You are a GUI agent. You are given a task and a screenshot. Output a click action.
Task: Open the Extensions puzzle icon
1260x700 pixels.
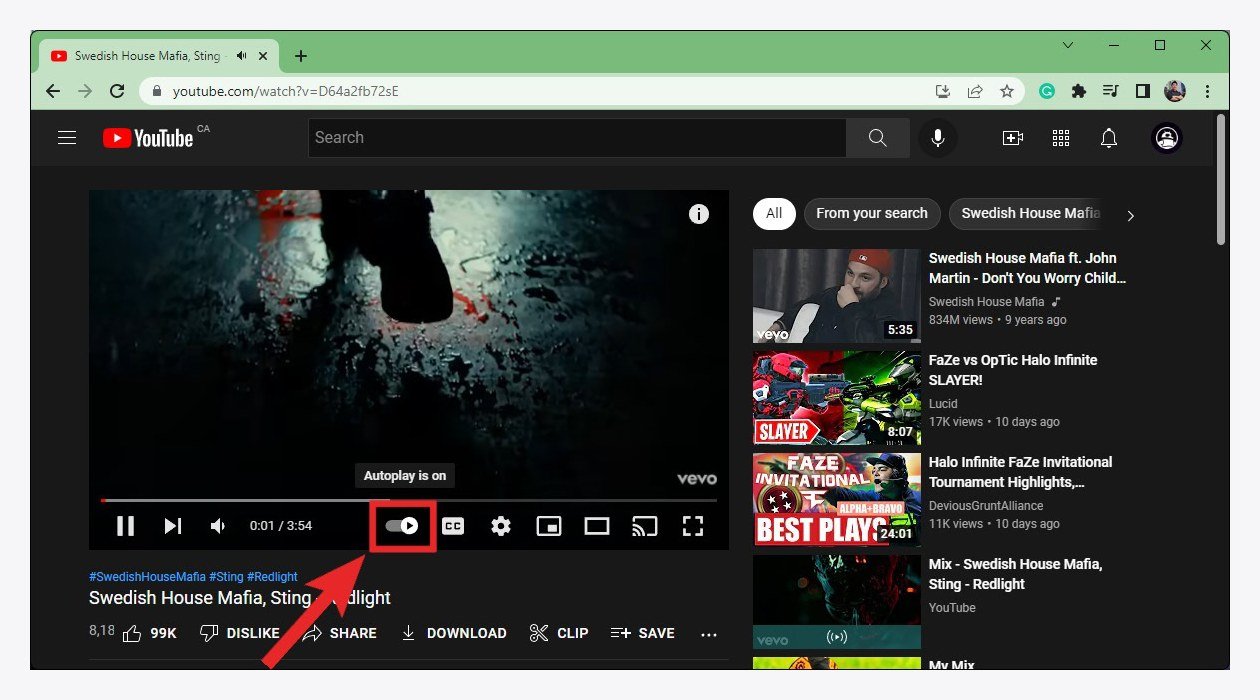[x=1079, y=91]
